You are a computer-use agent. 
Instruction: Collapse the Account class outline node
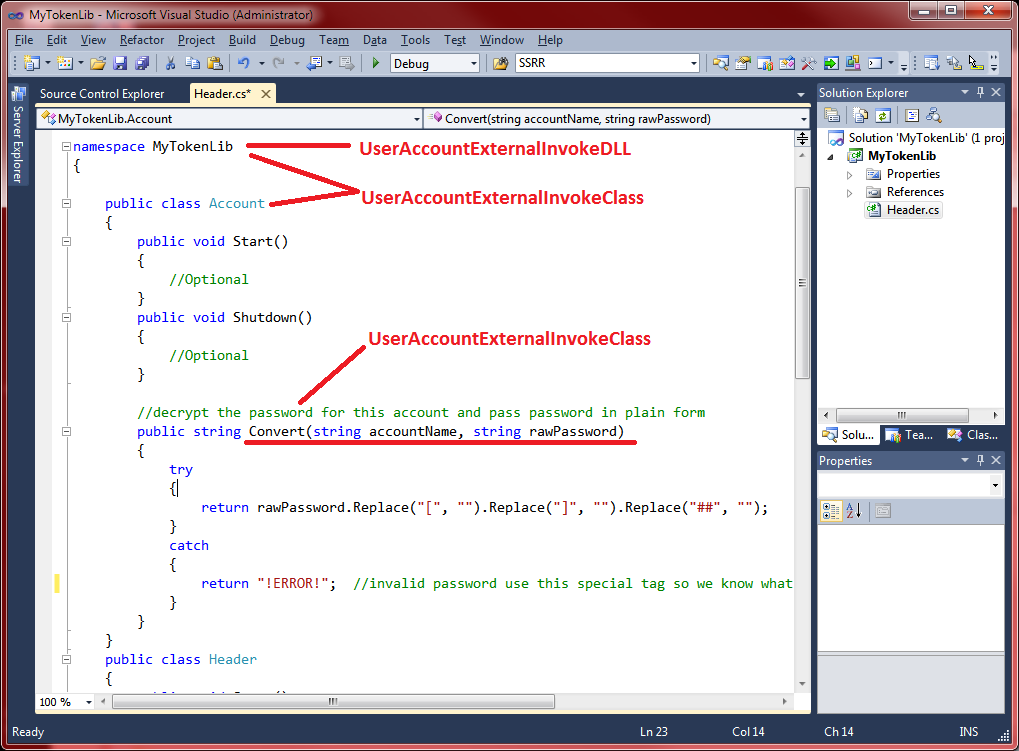[x=66, y=203]
